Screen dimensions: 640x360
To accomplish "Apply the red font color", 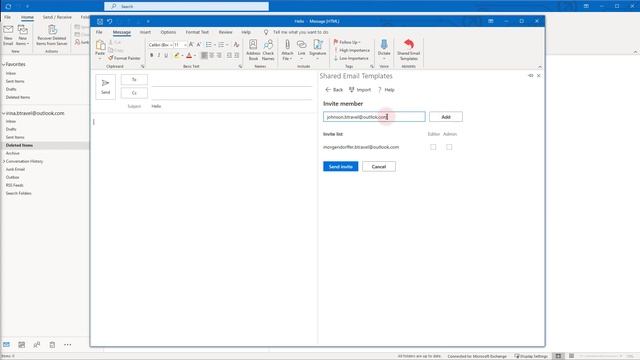I will click(x=189, y=55).
